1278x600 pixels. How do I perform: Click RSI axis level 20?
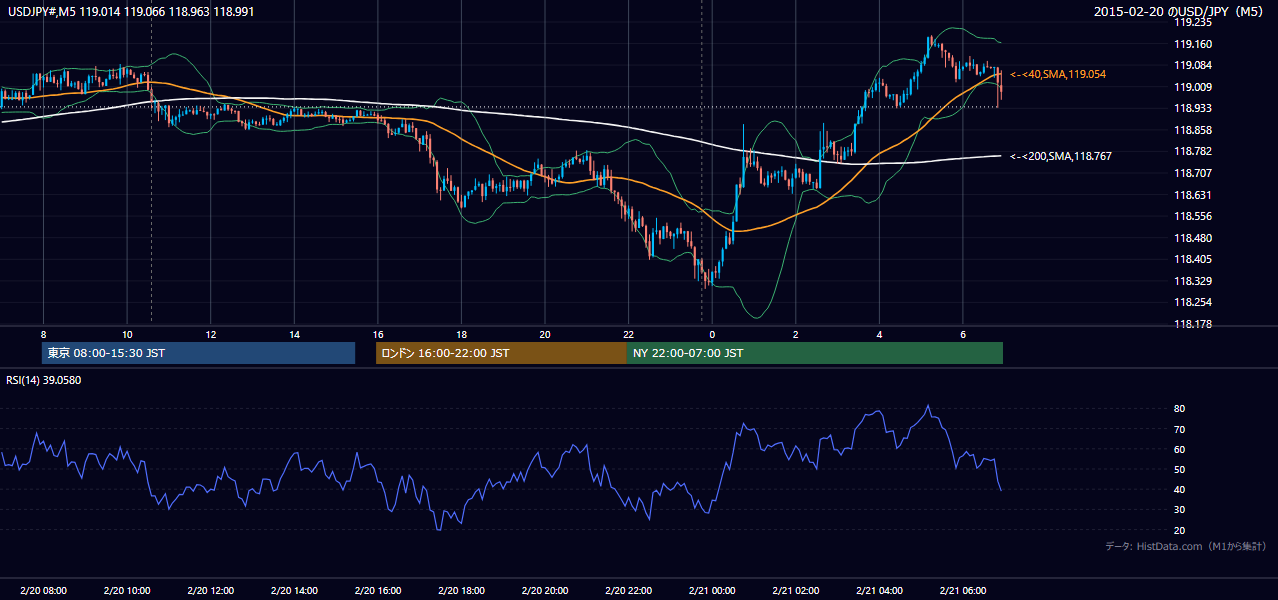[1180, 530]
